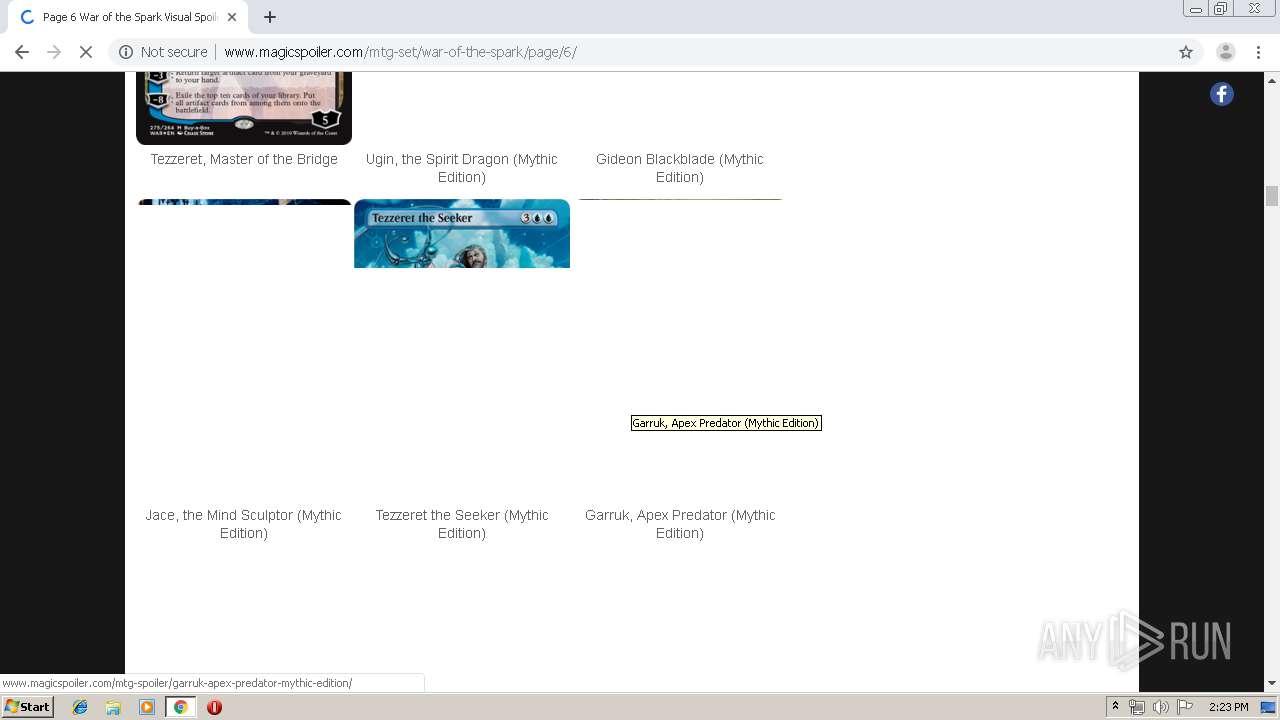Bookmark this page with the star
The image size is (1280, 720).
pyautogui.click(x=1186, y=52)
